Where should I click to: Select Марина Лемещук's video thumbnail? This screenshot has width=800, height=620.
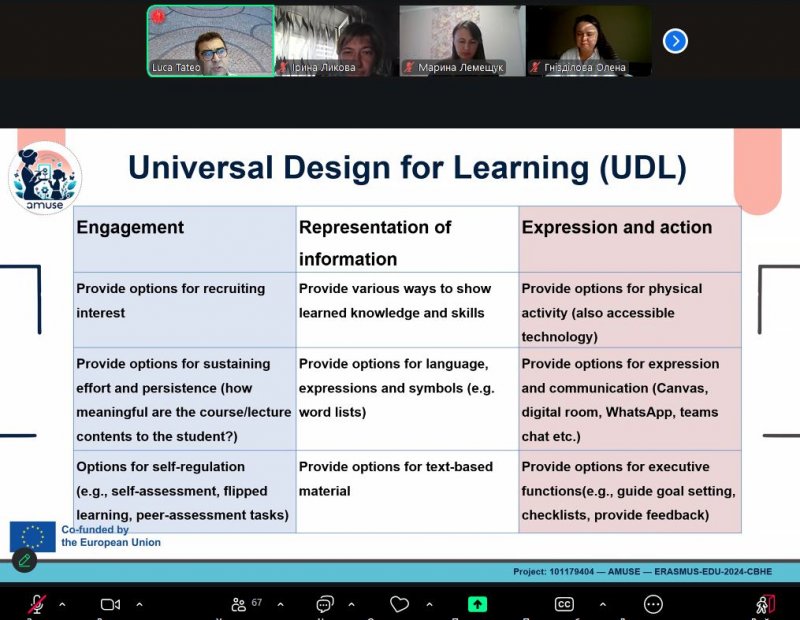click(461, 40)
